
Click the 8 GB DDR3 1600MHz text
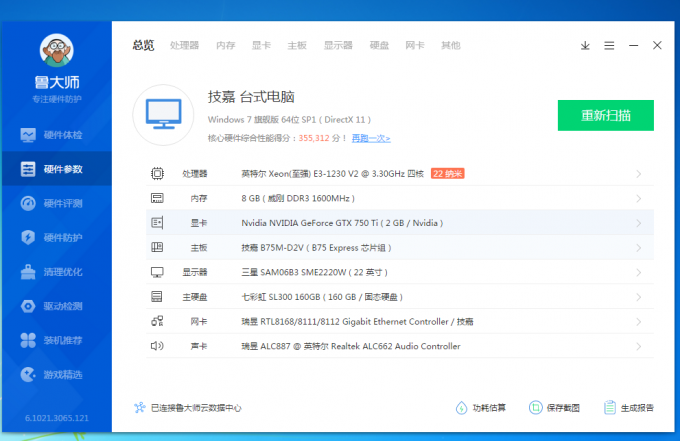(298, 198)
